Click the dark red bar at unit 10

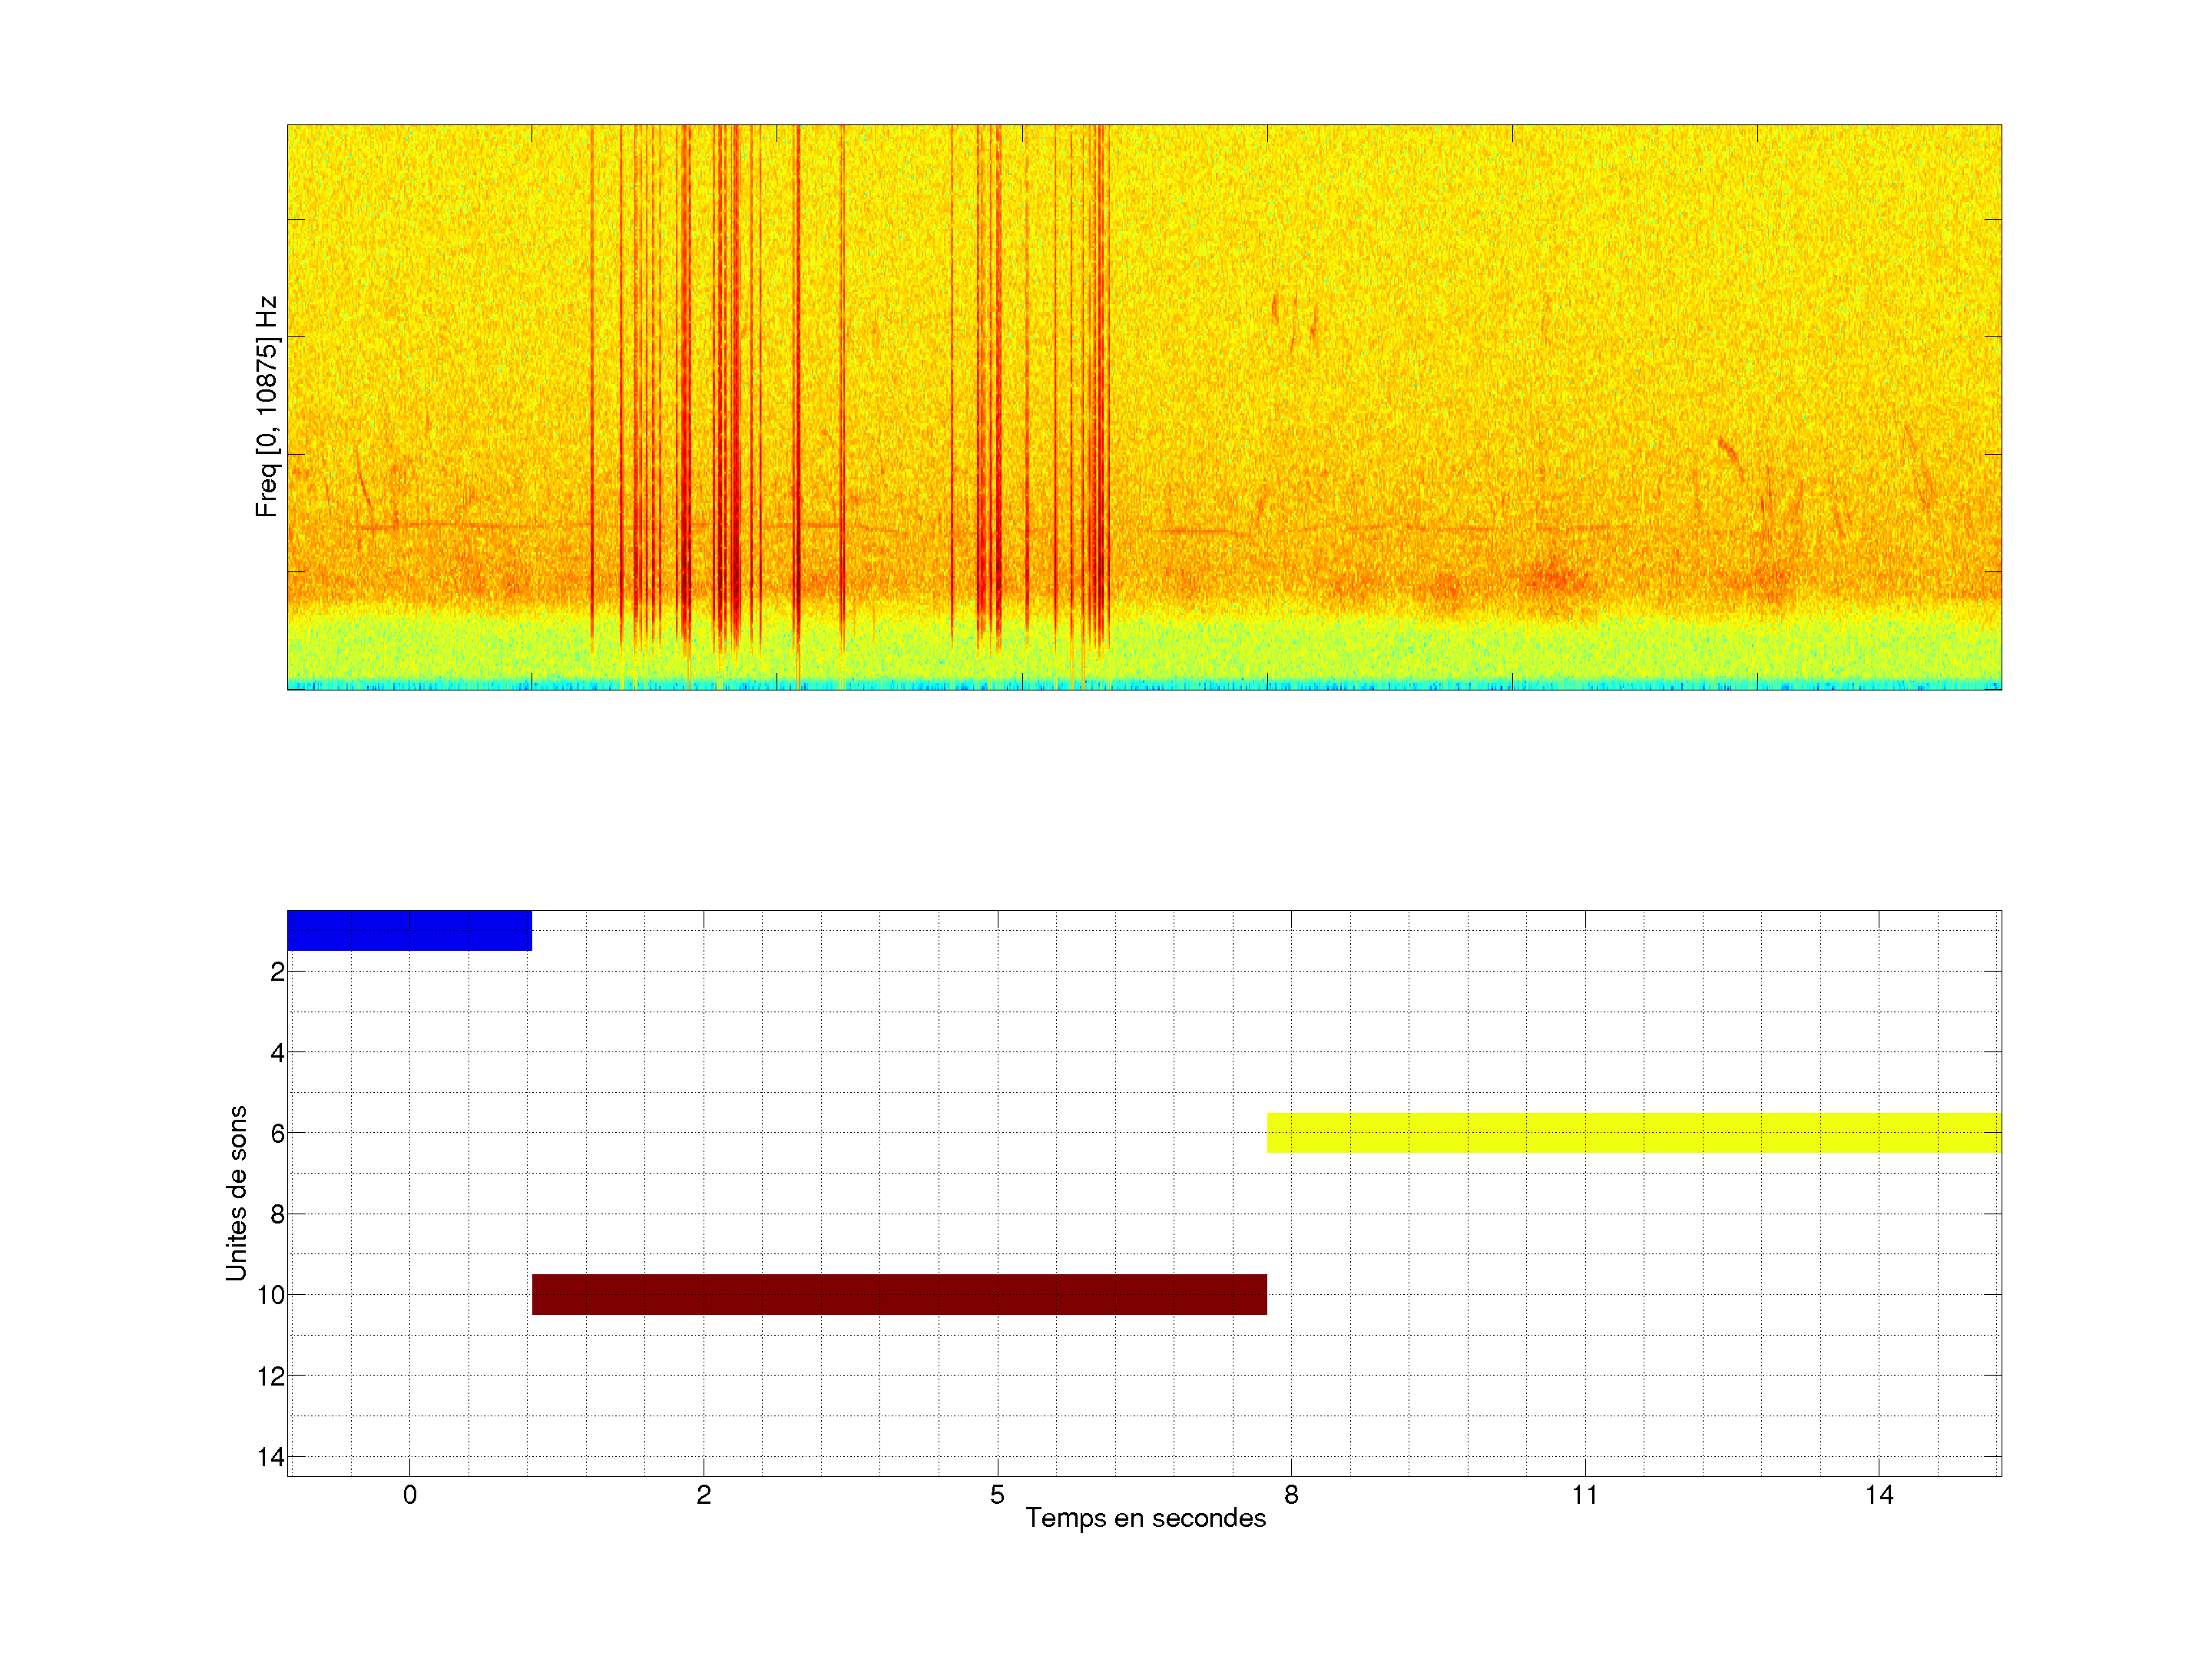(x=899, y=1294)
